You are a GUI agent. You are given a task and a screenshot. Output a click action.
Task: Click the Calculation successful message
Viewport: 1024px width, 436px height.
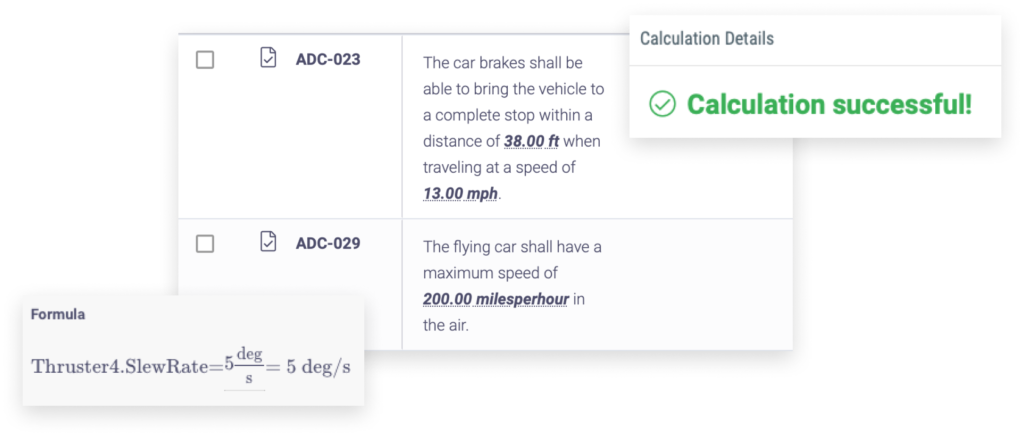(x=829, y=104)
